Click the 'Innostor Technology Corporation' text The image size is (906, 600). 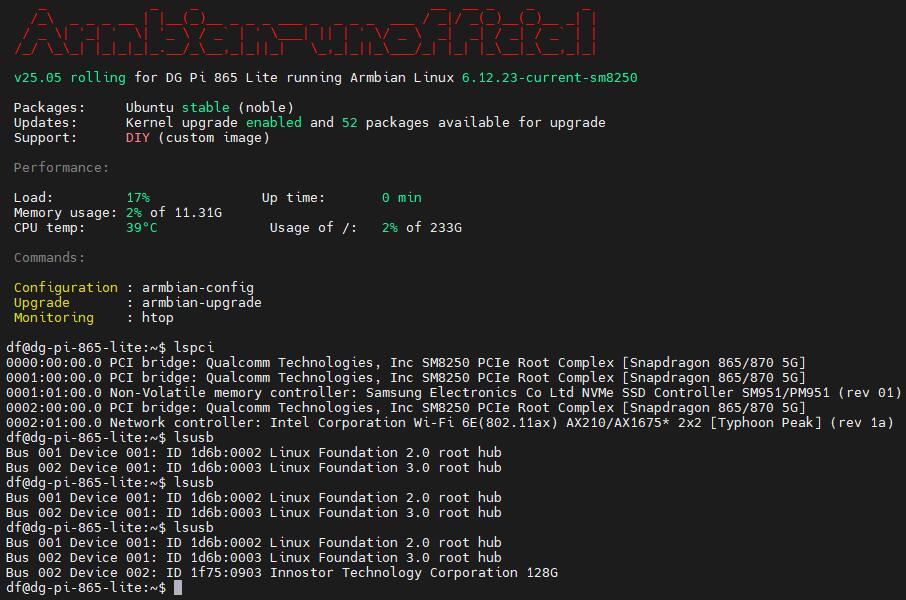(x=393, y=573)
